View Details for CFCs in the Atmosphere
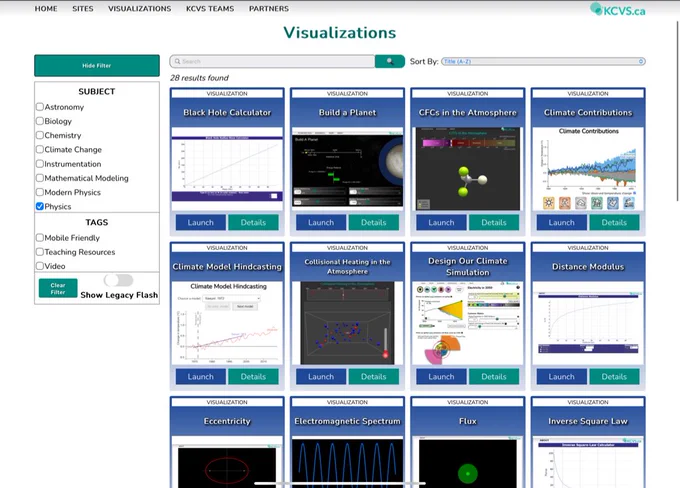The image size is (680, 488). tap(494, 223)
